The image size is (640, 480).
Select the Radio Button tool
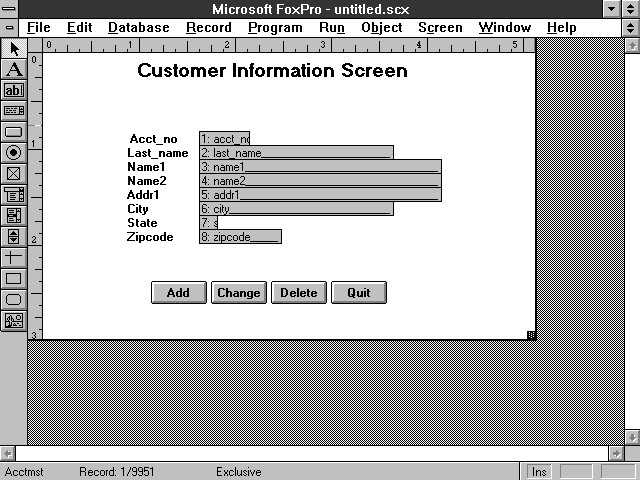pyautogui.click(x=14, y=152)
